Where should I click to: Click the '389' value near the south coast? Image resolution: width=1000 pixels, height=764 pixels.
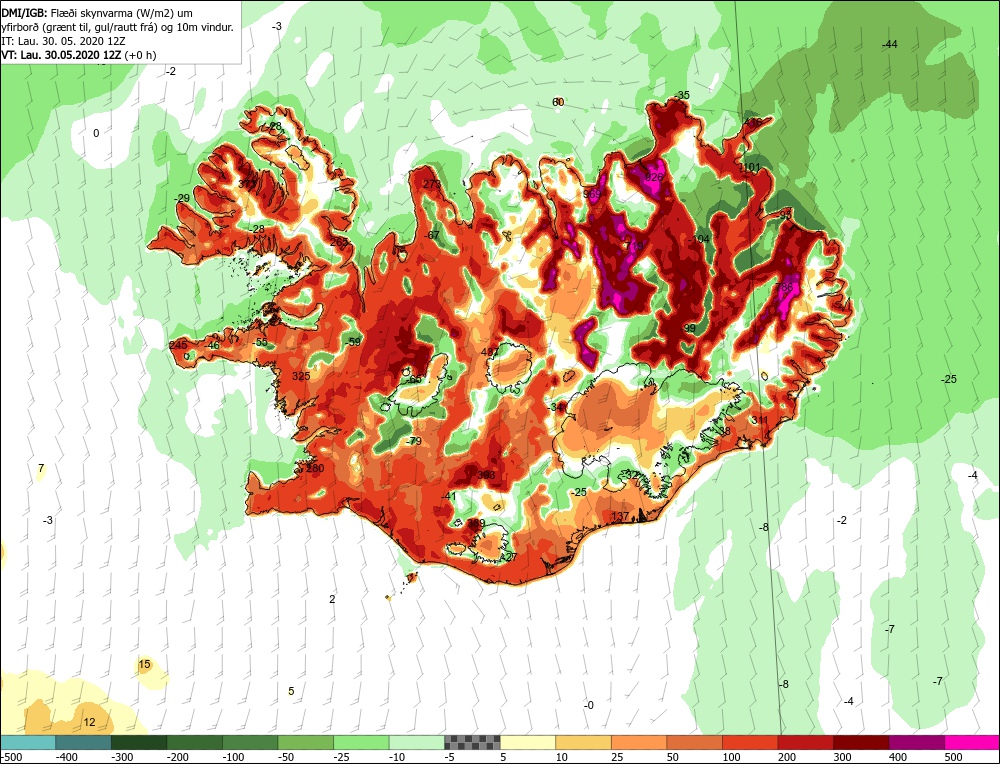476,524
